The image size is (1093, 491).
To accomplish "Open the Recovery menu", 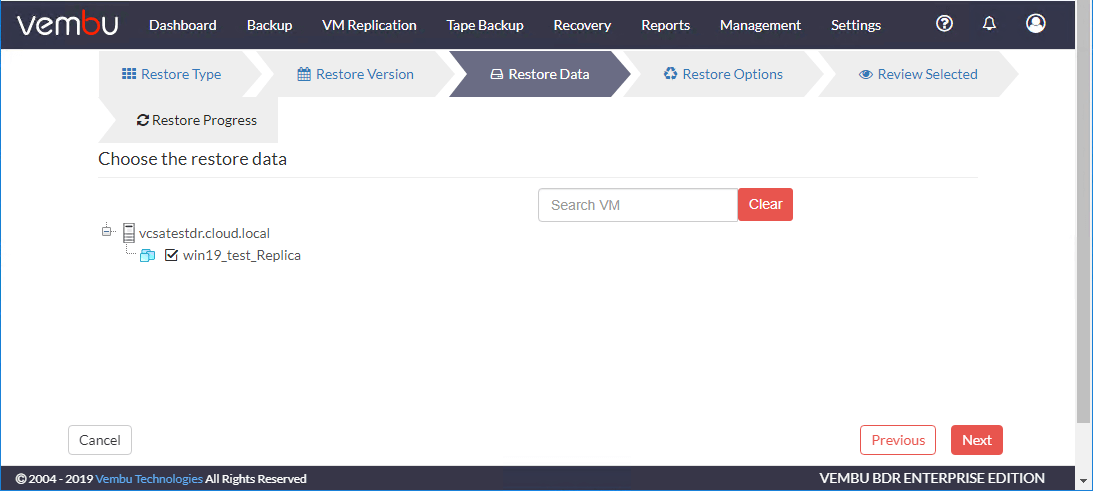I will pos(582,25).
